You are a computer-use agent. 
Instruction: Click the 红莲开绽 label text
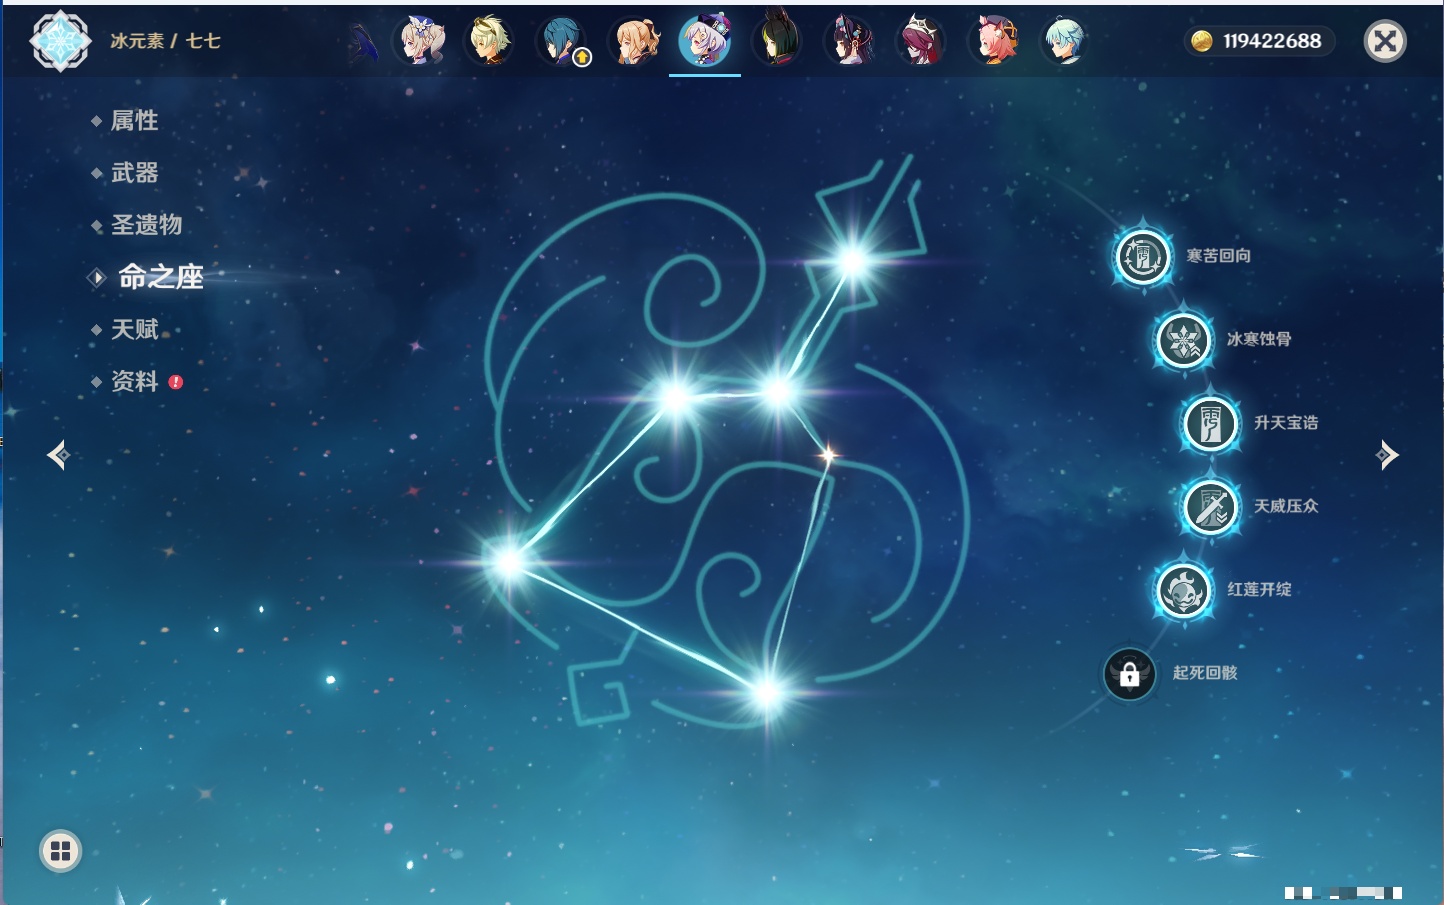pyautogui.click(x=1259, y=590)
